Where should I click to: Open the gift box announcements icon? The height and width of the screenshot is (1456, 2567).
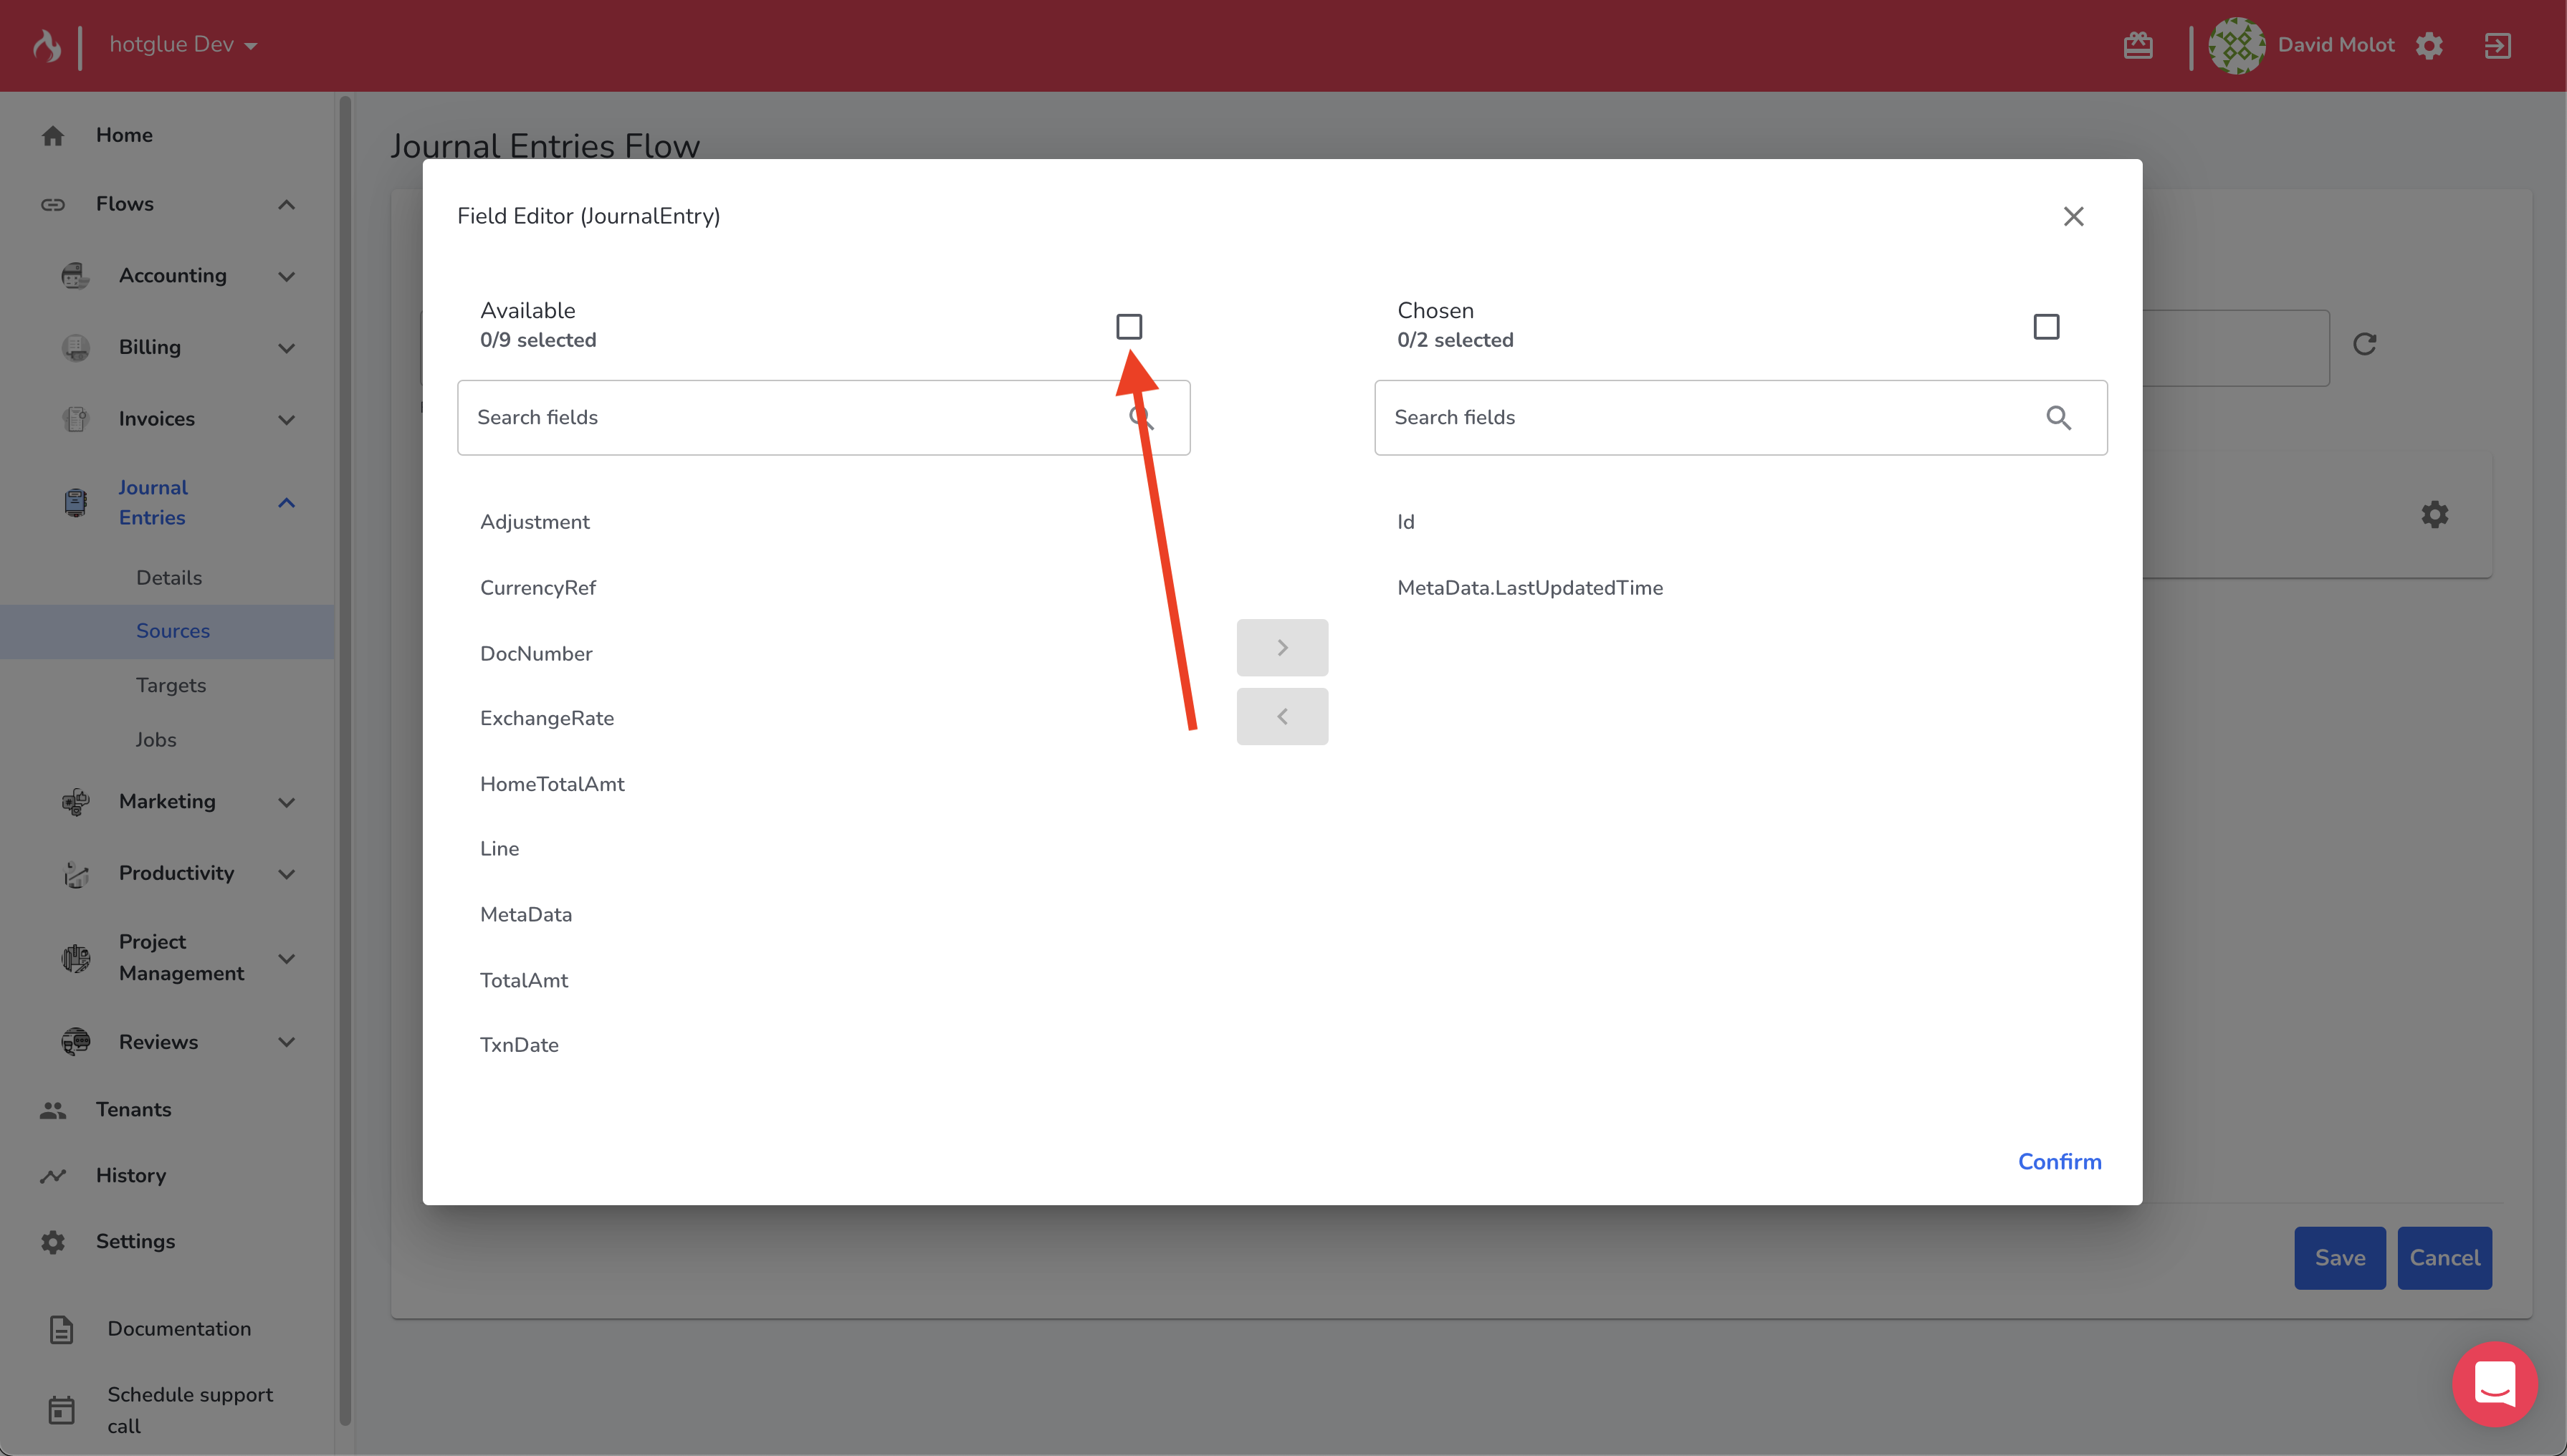pos(2137,45)
